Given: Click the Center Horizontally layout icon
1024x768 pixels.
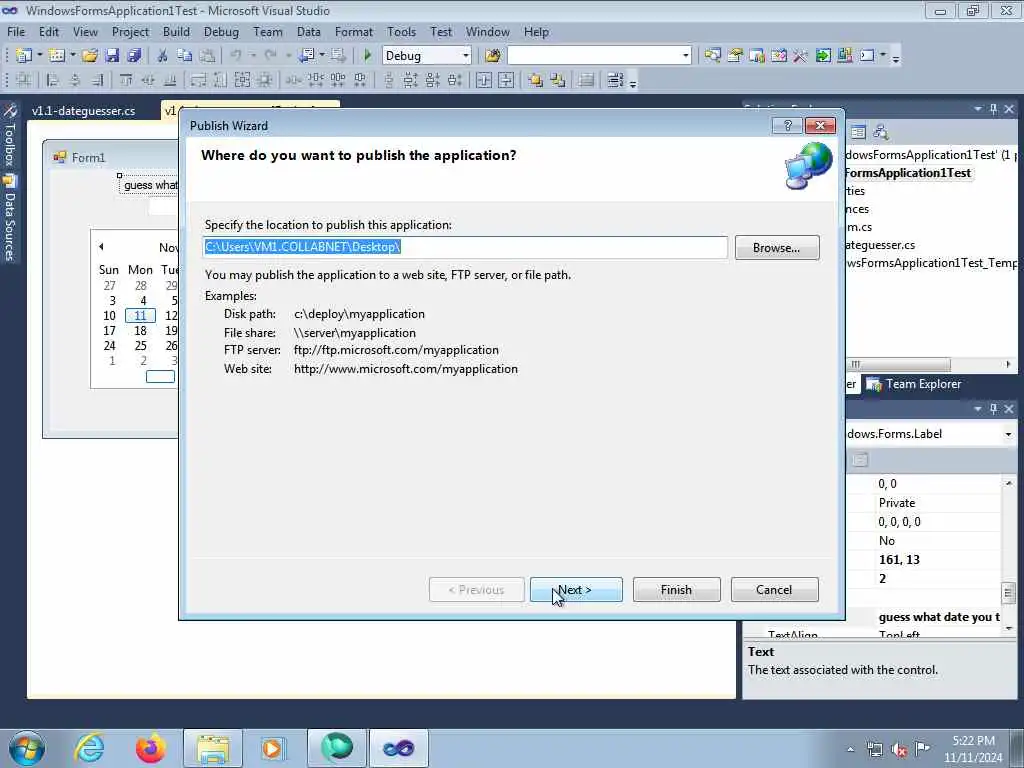Looking at the screenshot, I should [484, 80].
